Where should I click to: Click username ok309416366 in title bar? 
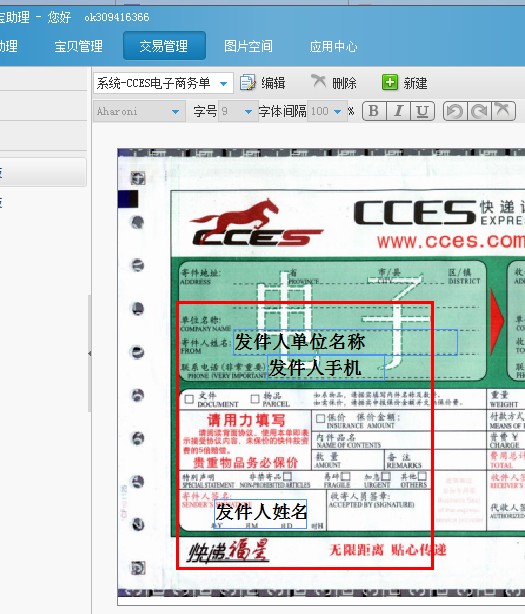pyautogui.click(x=117, y=17)
